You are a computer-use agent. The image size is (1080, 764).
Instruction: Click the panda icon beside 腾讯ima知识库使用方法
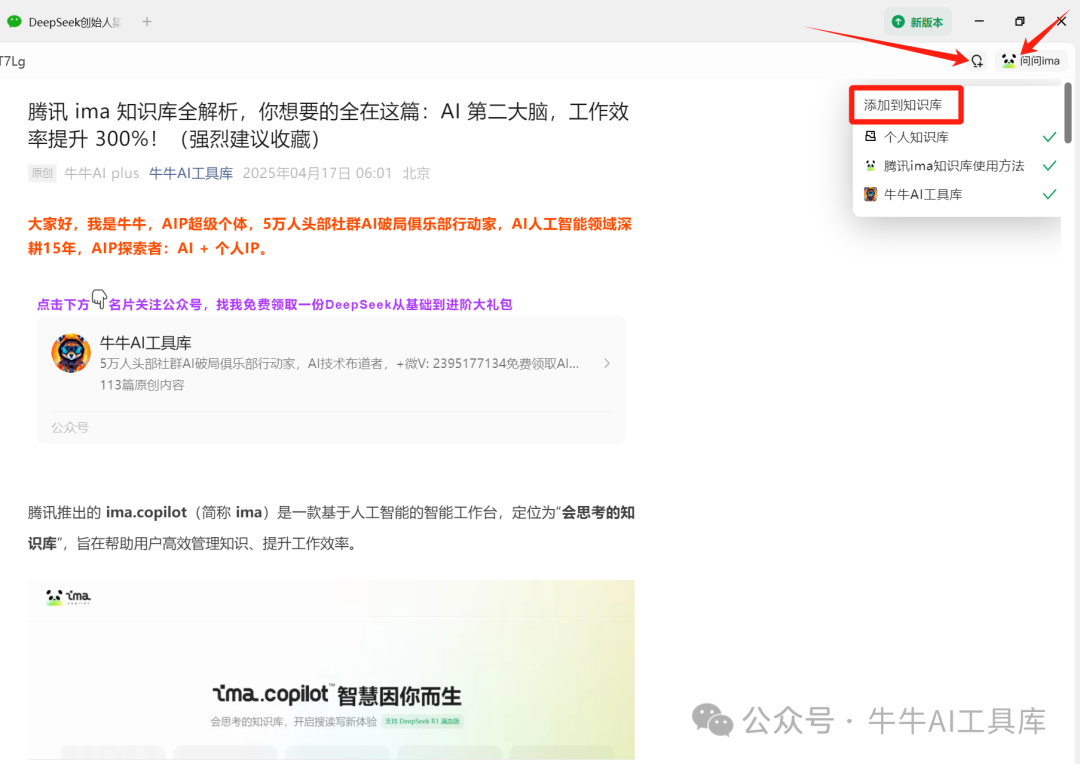(x=871, y=165)
